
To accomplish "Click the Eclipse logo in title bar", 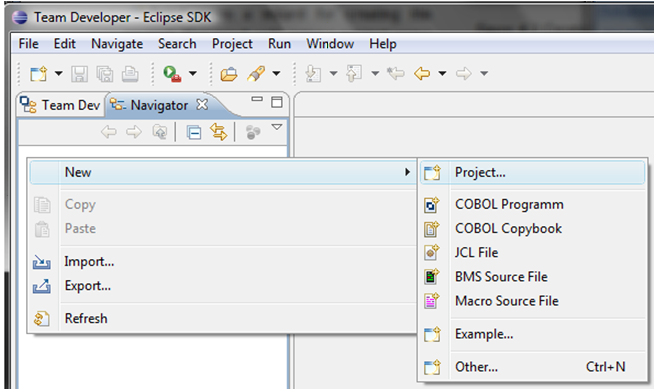I will [x=20, y=18].
